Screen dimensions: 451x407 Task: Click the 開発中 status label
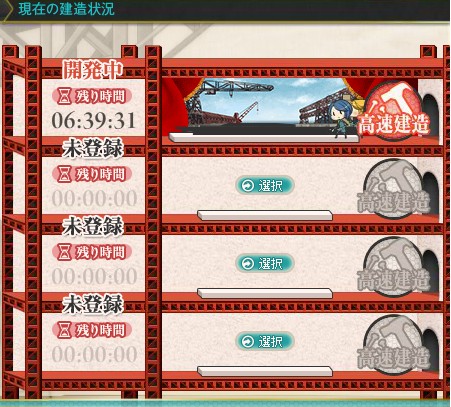[x=93, y=70]
